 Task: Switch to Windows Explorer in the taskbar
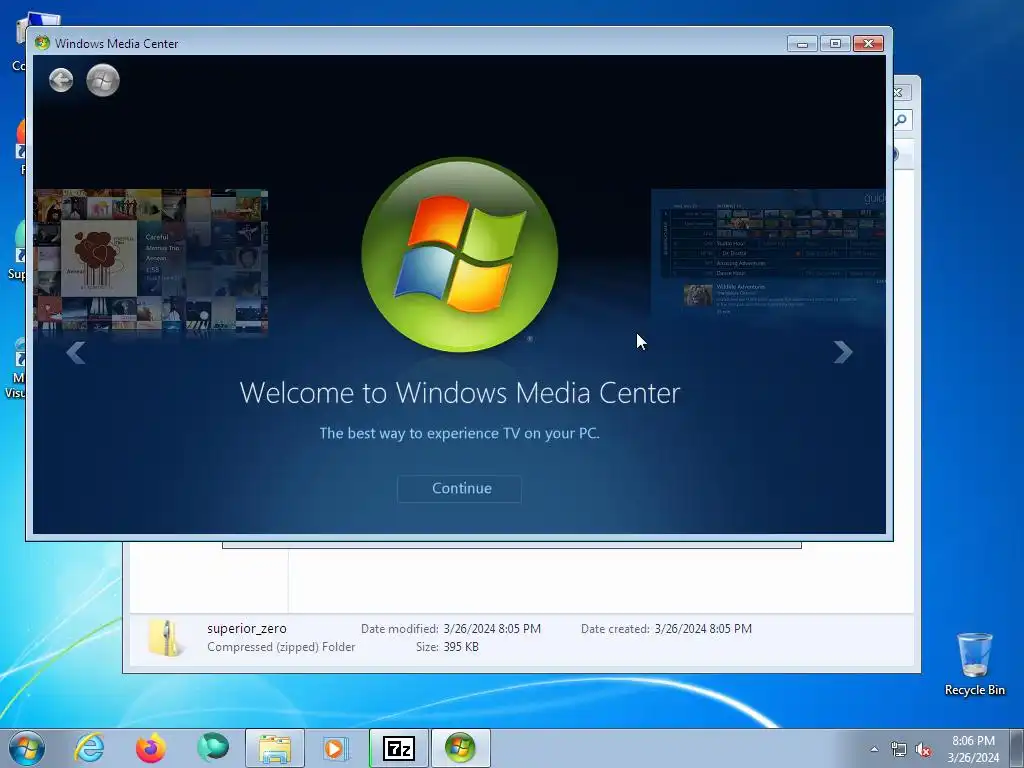point(275,748)
